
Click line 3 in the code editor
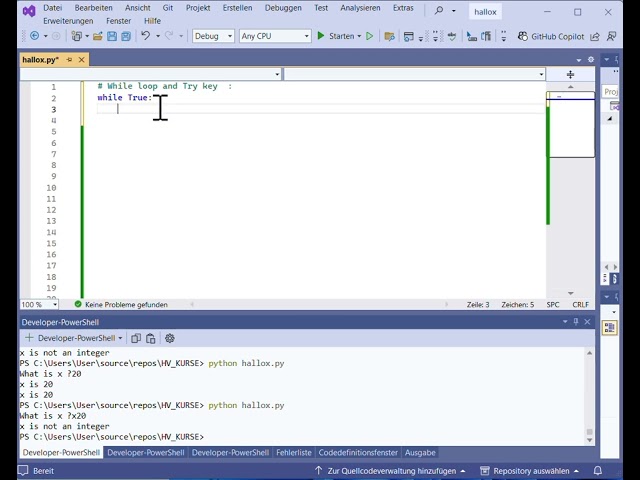point(321,109)
